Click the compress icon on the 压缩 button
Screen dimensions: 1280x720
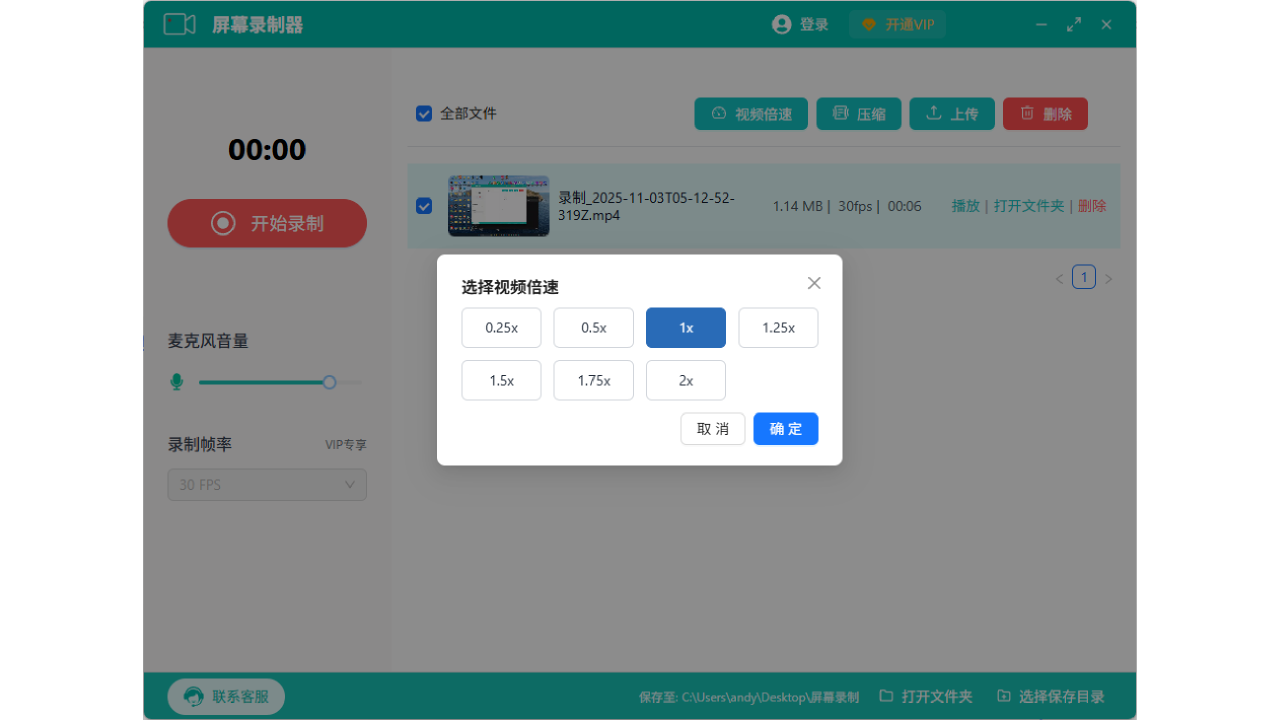pyautogui.click(x=840, y=113)
